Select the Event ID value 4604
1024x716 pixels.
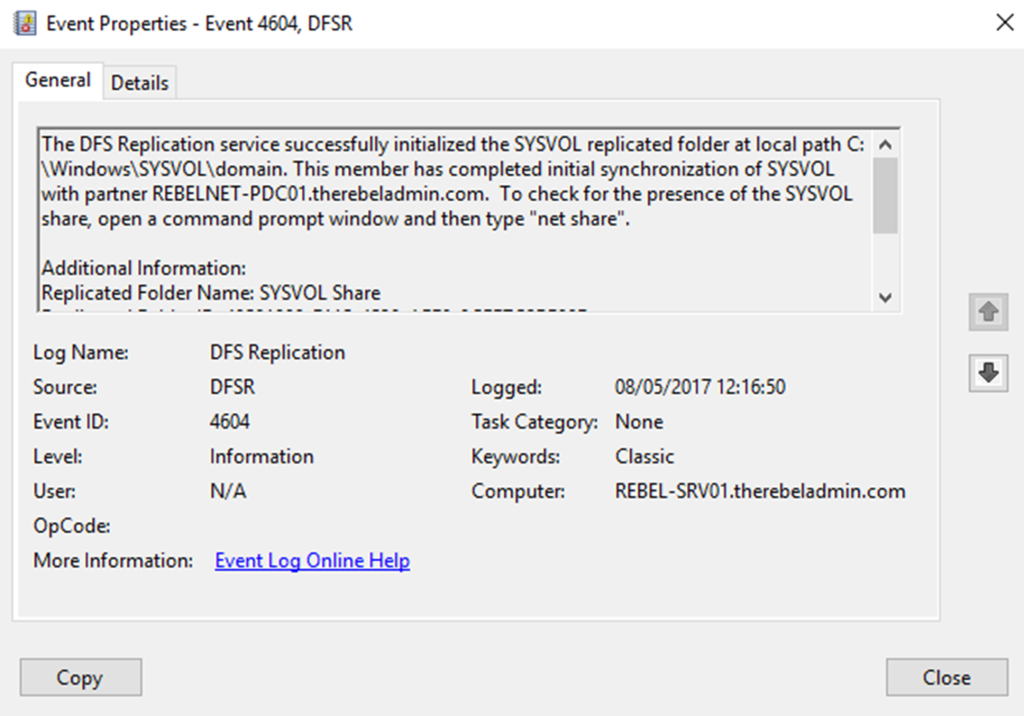(231, 421)
